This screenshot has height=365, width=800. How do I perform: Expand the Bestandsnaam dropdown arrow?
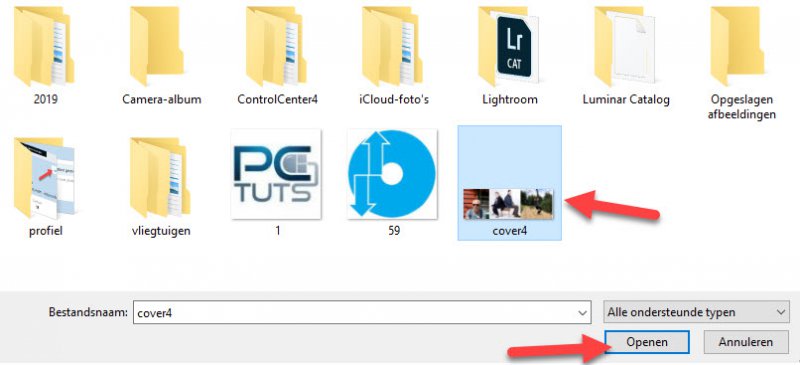582,312
